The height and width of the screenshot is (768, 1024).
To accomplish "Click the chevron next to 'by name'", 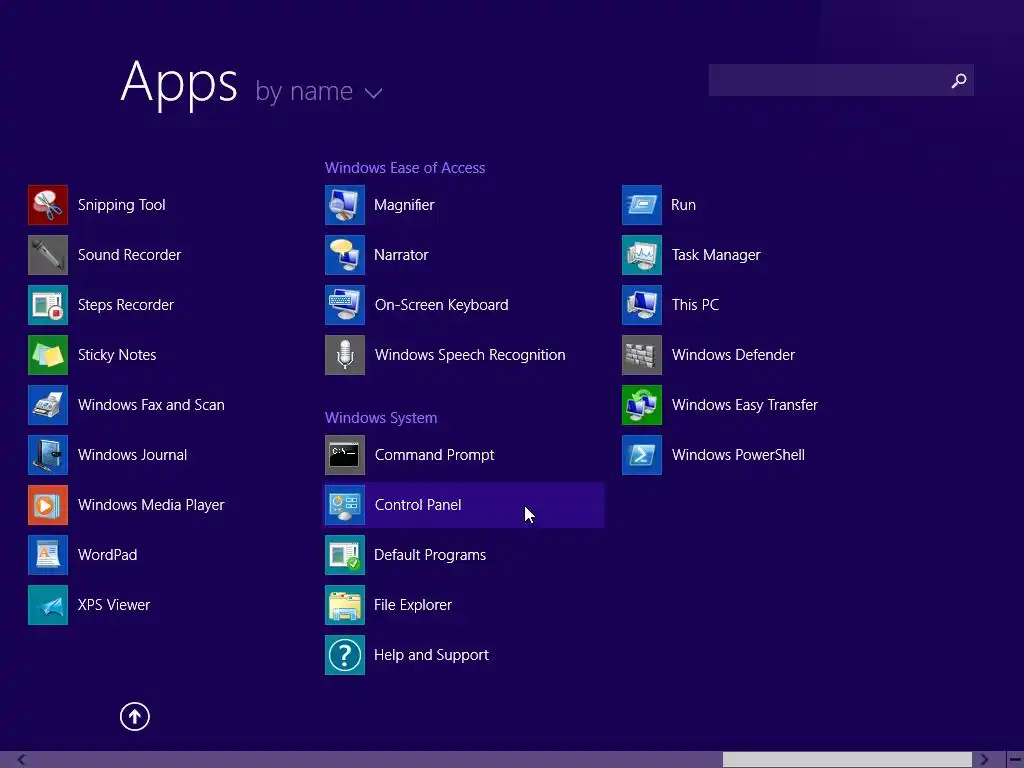I will point(373,94).
